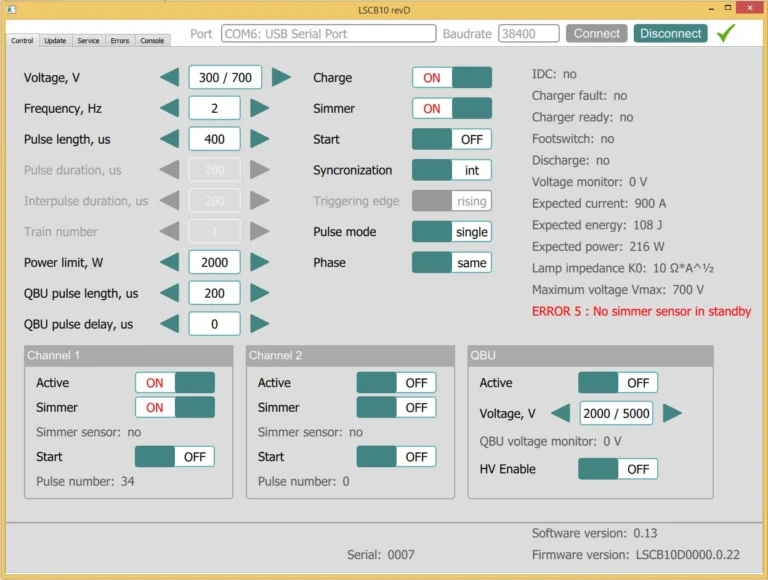Enable Channel 2 Simmer switch

396,408
